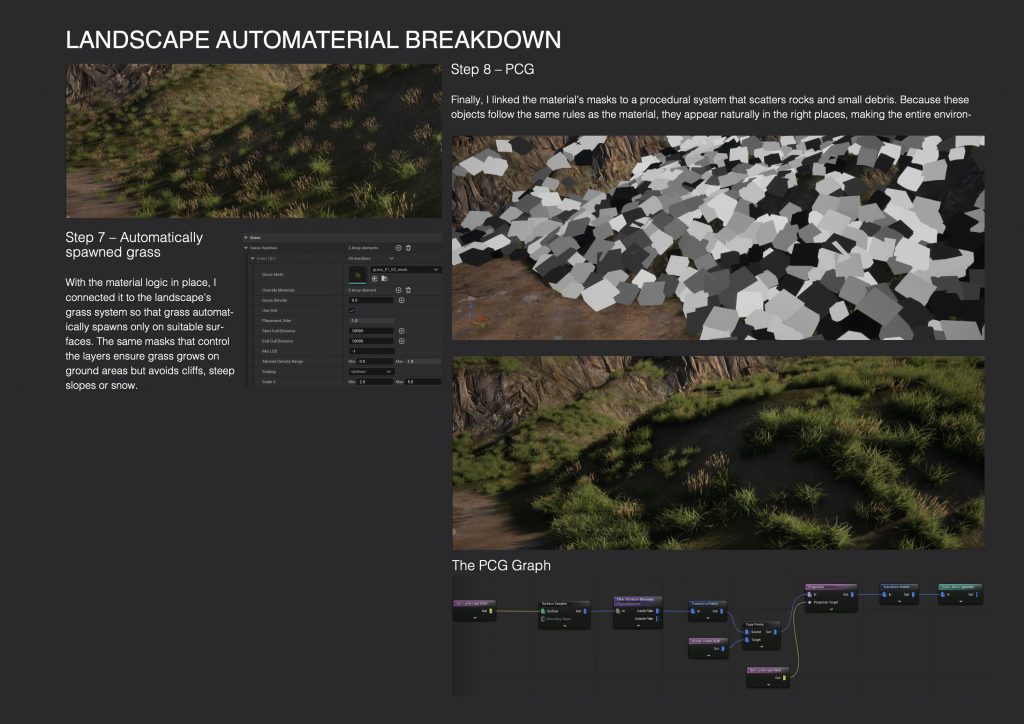This screenshot has width=1024, height=724.
Task: Select the Static Mesh Spawner node
Action: 960,586
